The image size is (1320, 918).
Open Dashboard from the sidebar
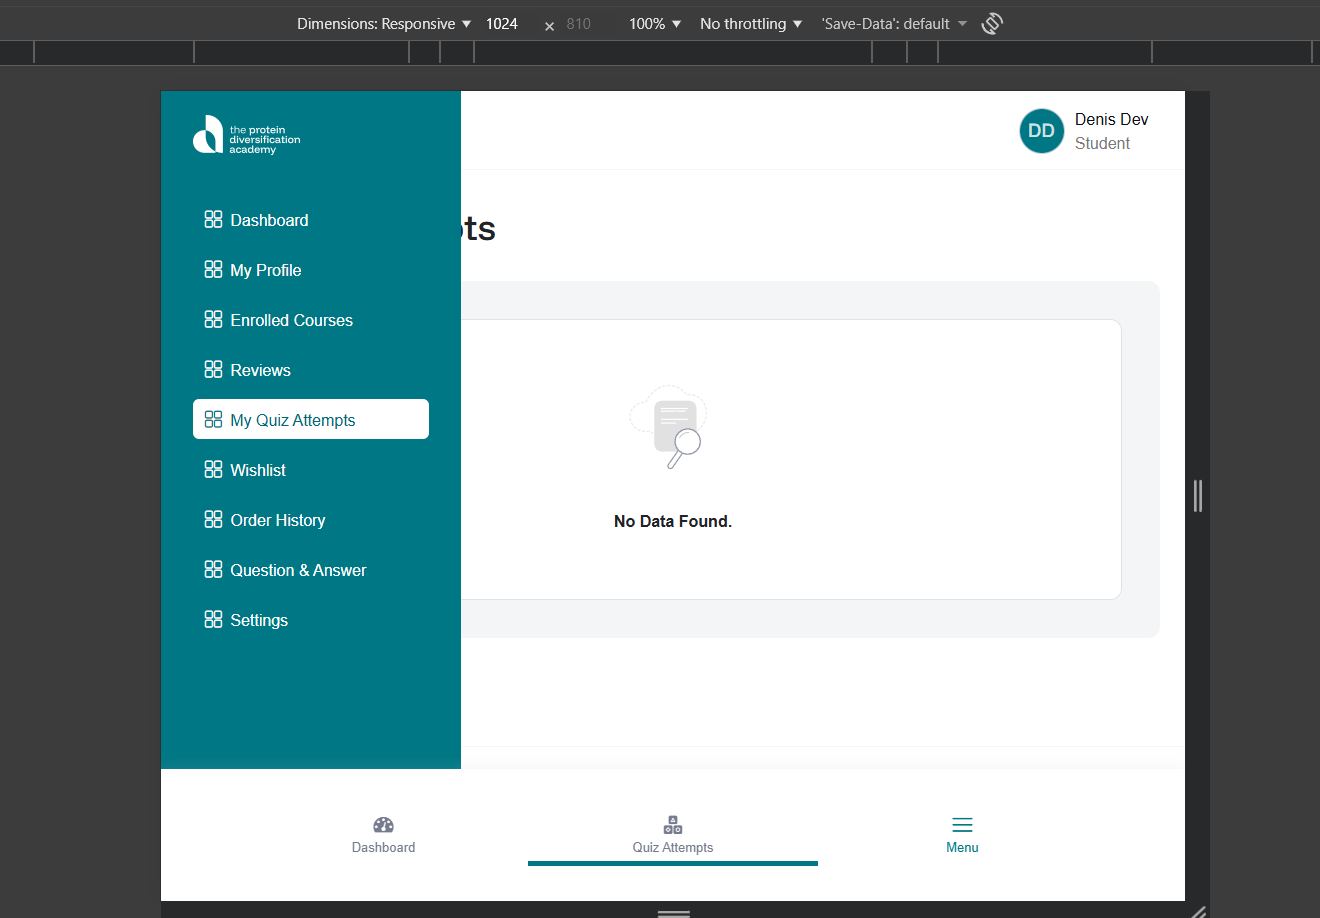311,220
